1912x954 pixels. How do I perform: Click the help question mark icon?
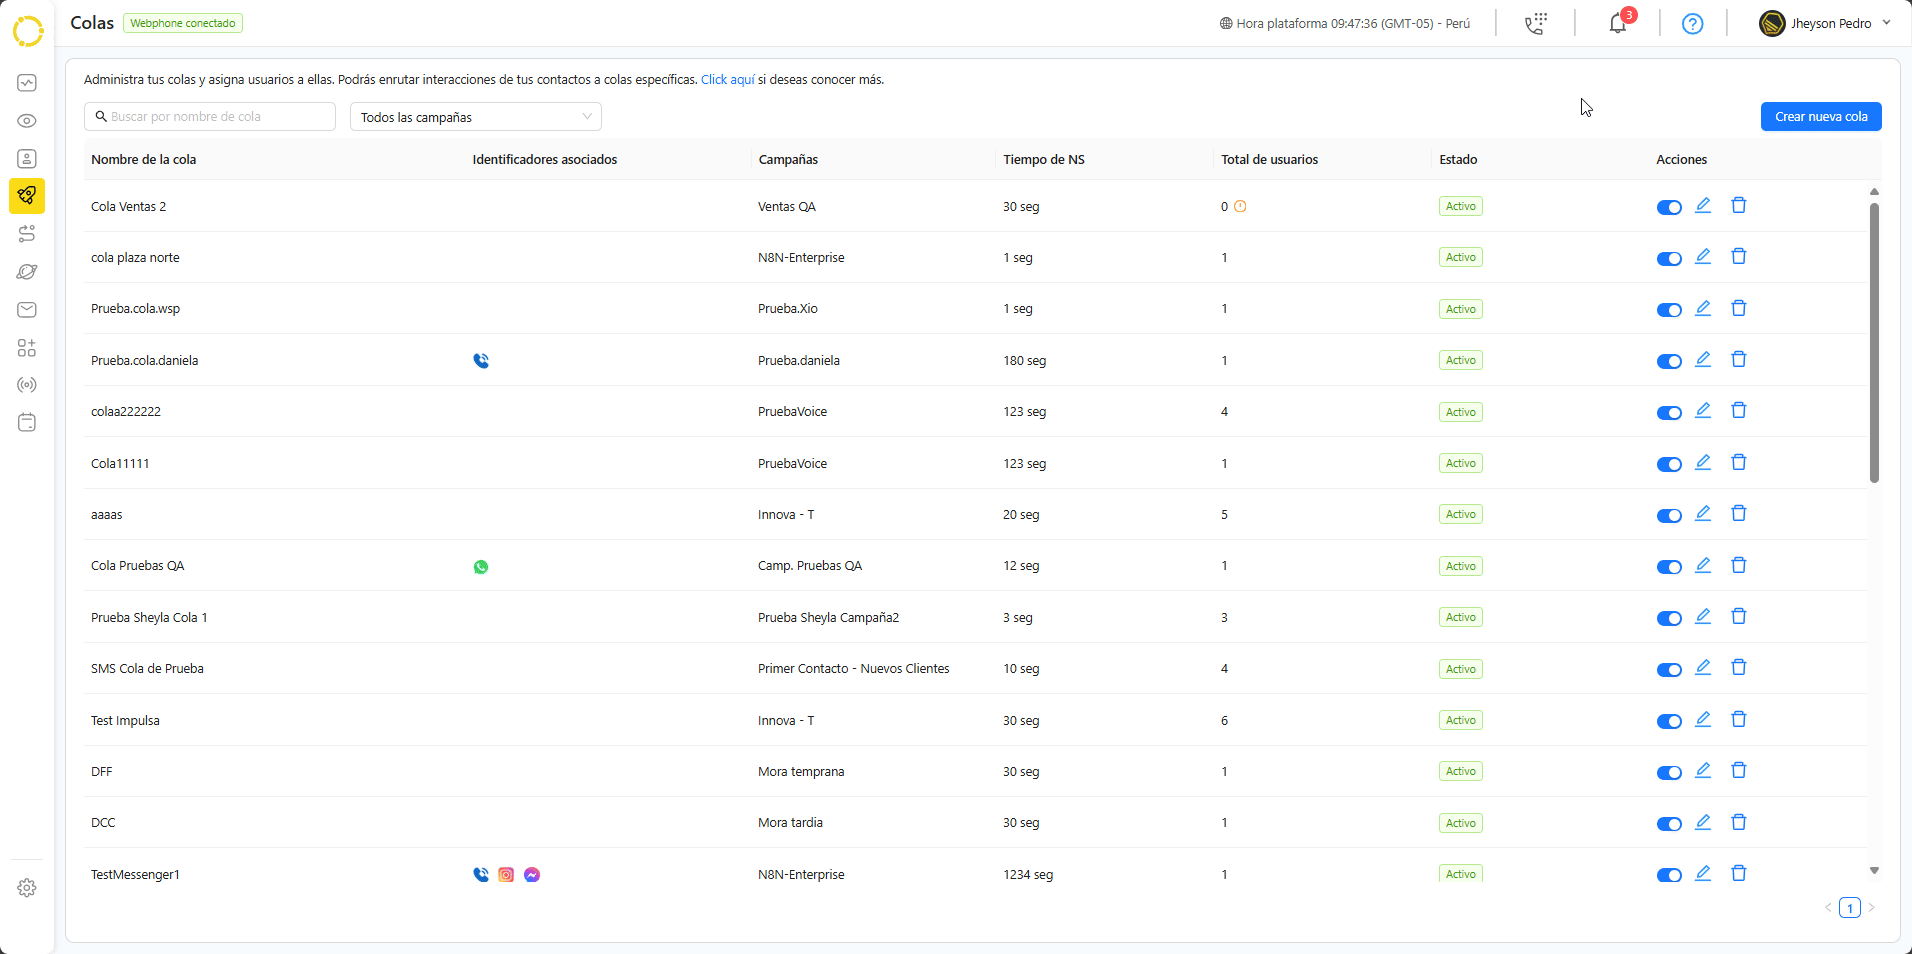click(x=1692, y=24)
